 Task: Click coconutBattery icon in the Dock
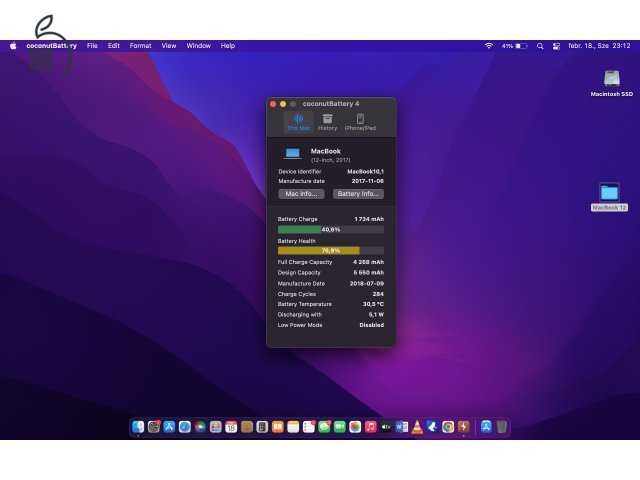tap(464, 427)
